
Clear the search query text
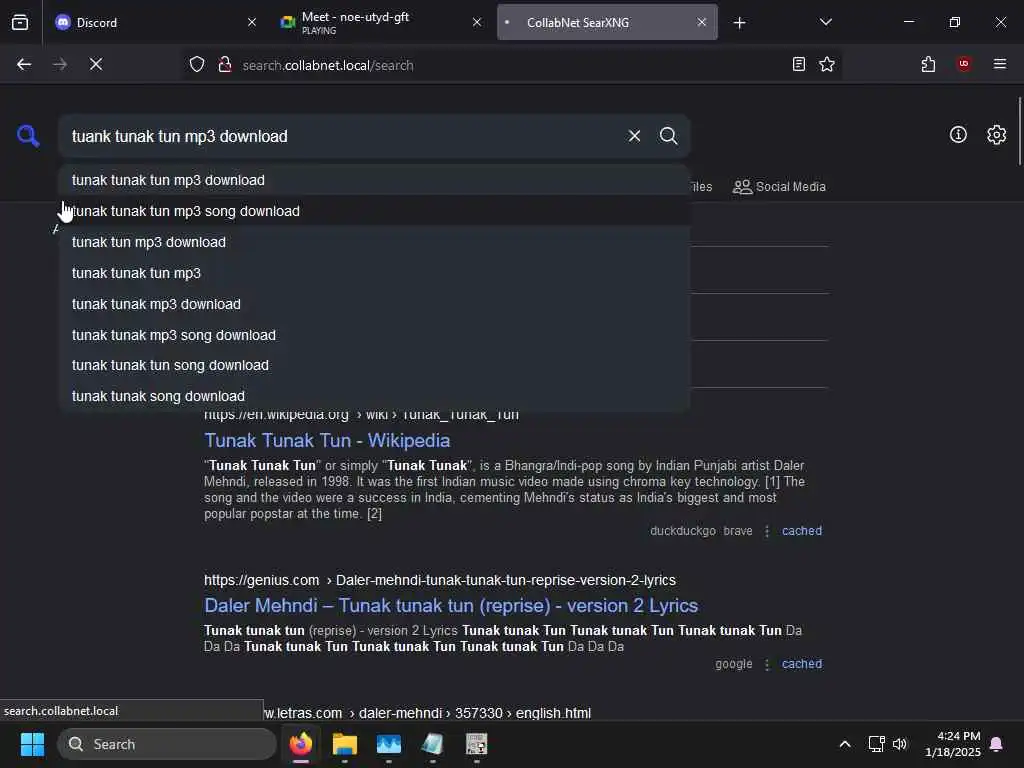pyautogui.click(x=634, y=136)
